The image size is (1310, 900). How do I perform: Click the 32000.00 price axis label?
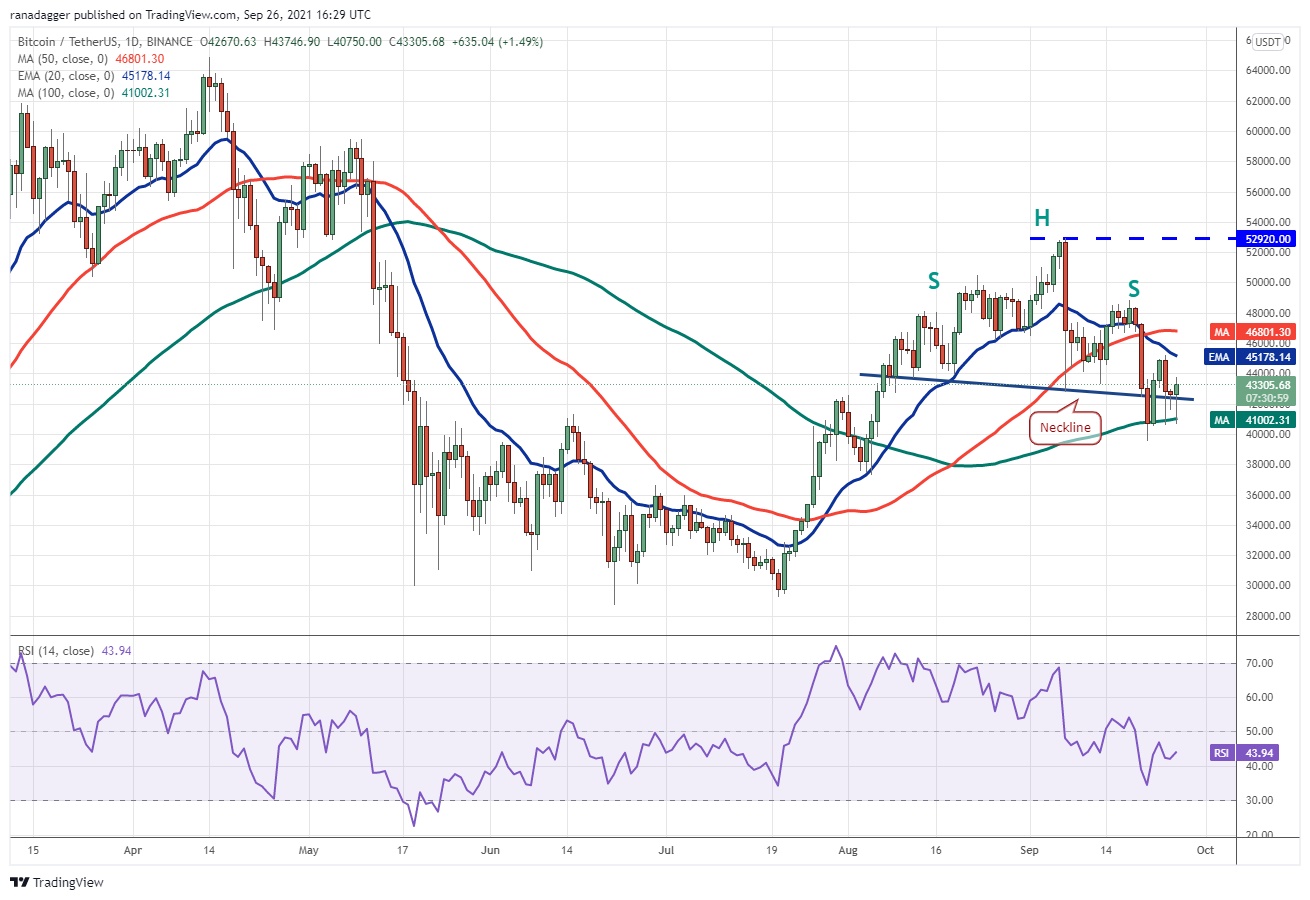[x=1266, y=556]
